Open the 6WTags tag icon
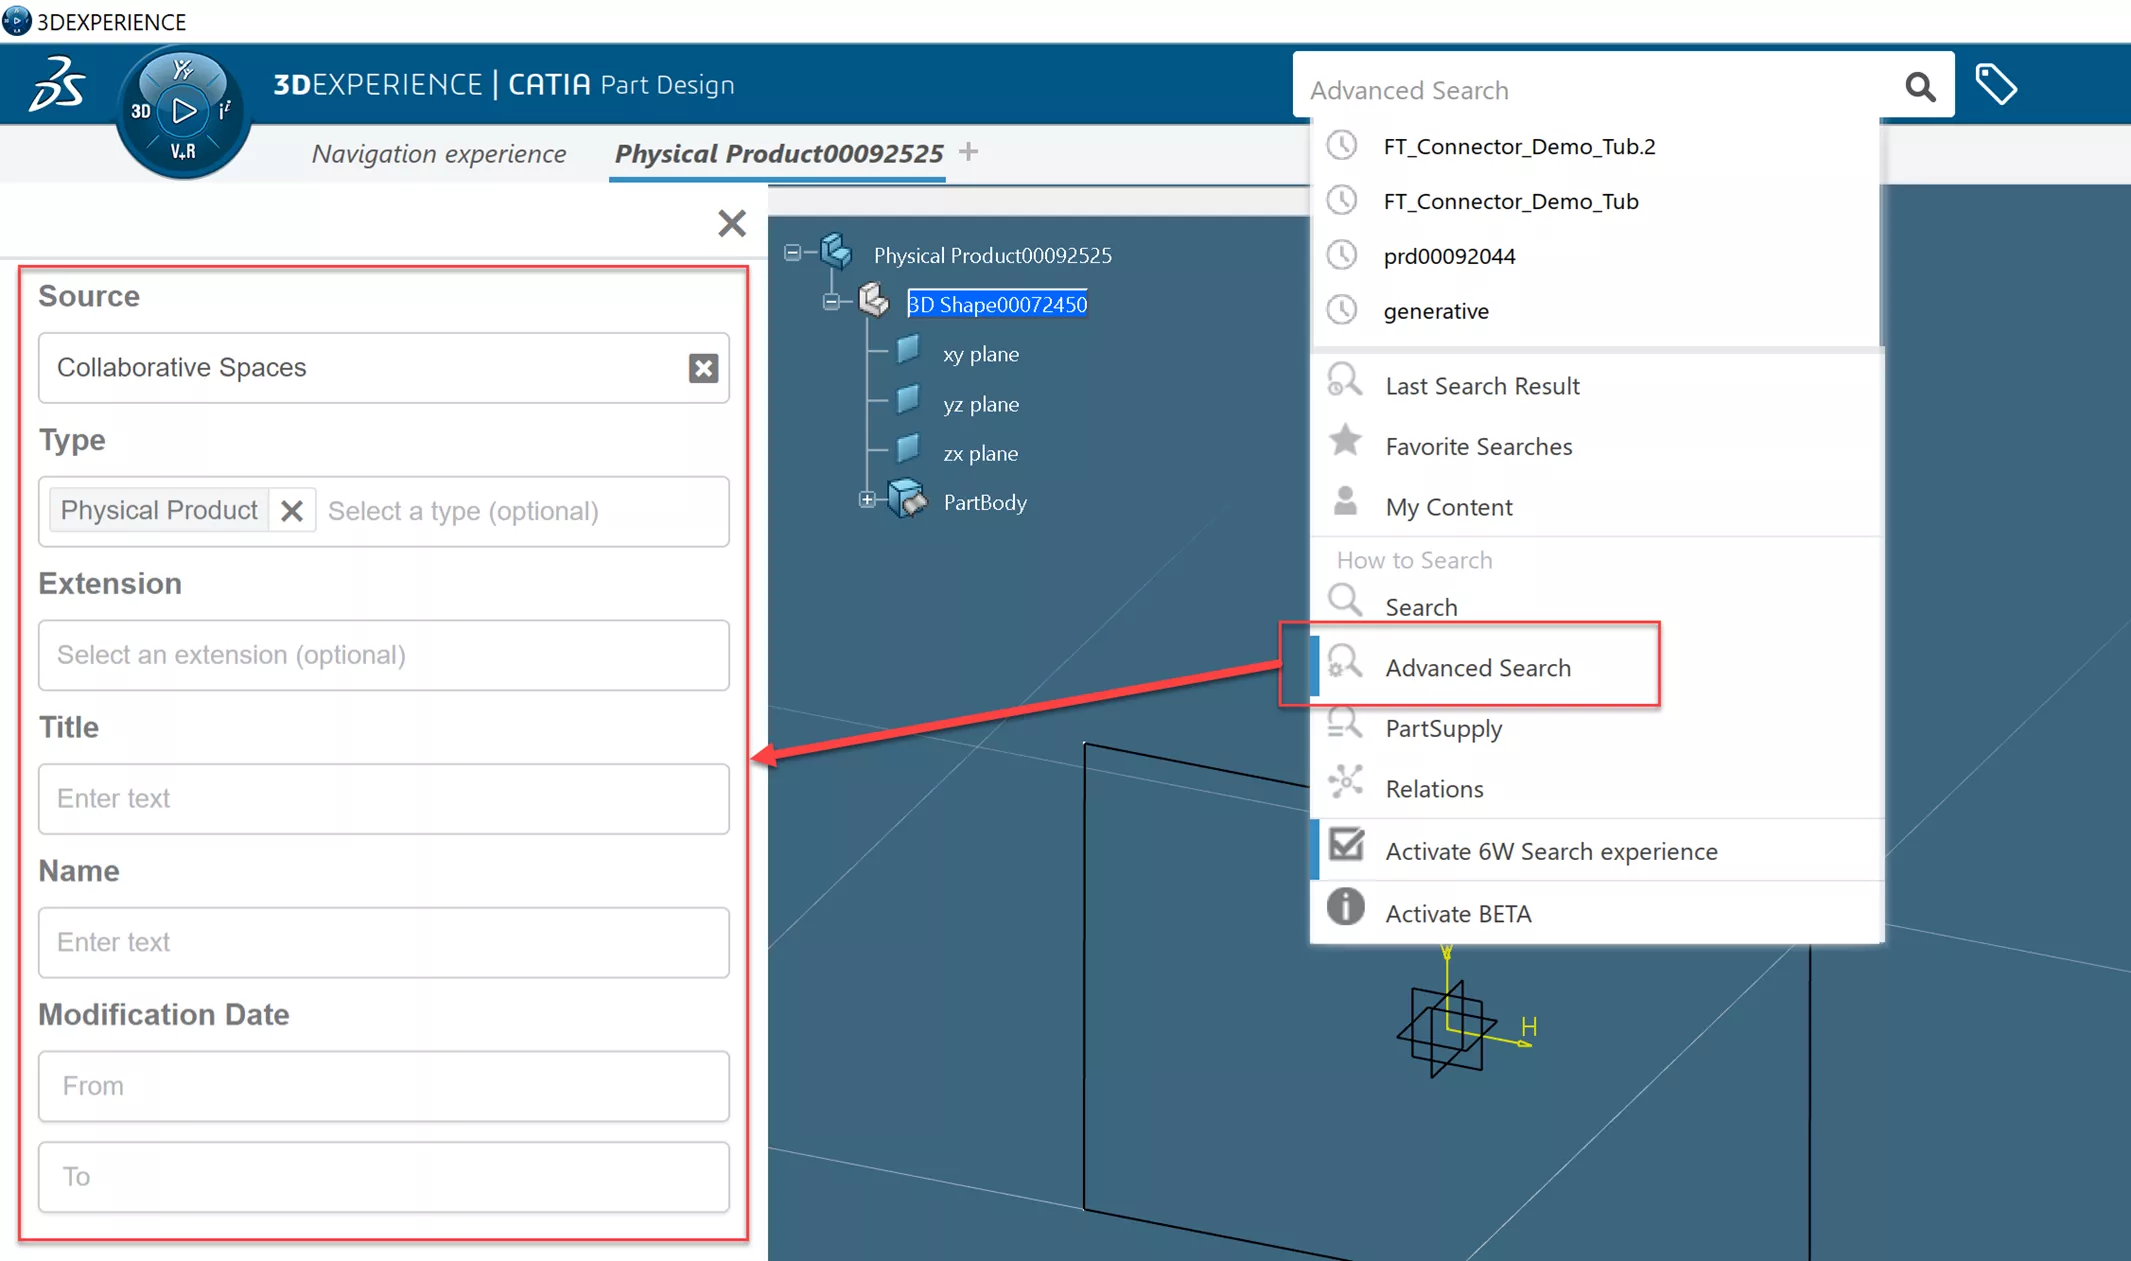The height and width of the screenshot is (1261, 2131). click(1996, 85)
